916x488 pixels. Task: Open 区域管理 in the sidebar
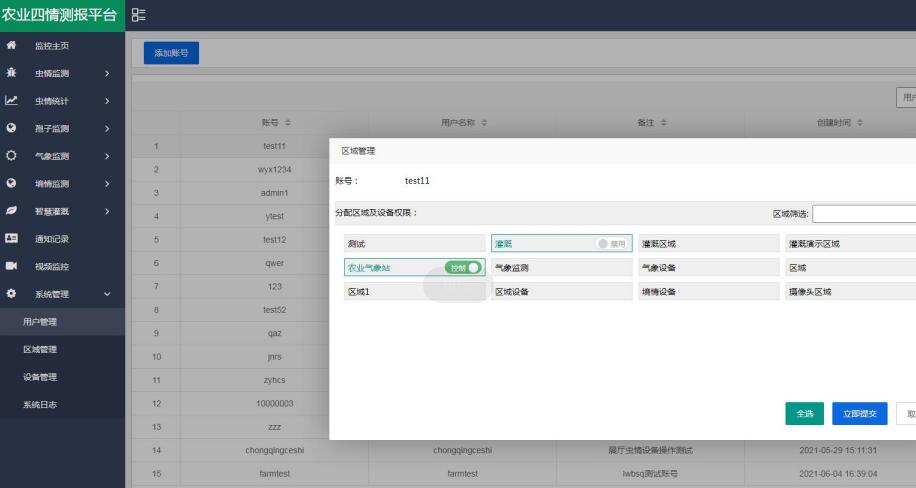(40, 349)
